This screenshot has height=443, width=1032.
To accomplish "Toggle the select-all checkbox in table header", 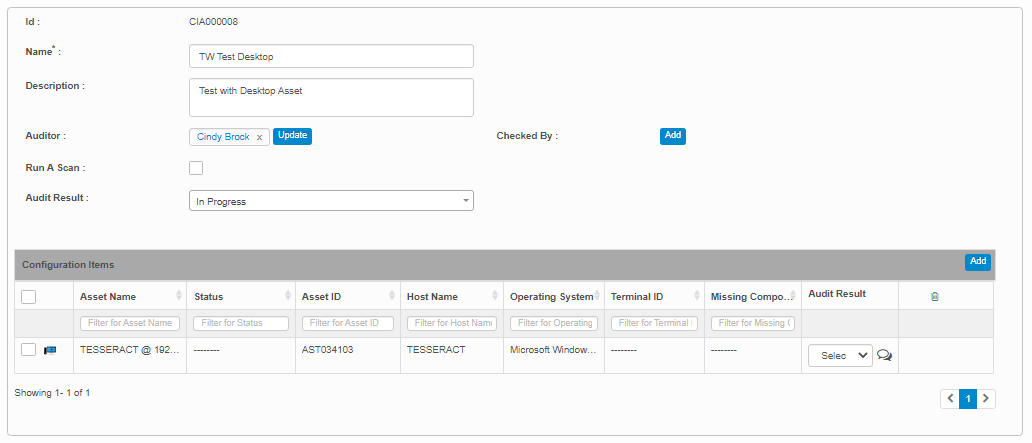I will point(29,296).
